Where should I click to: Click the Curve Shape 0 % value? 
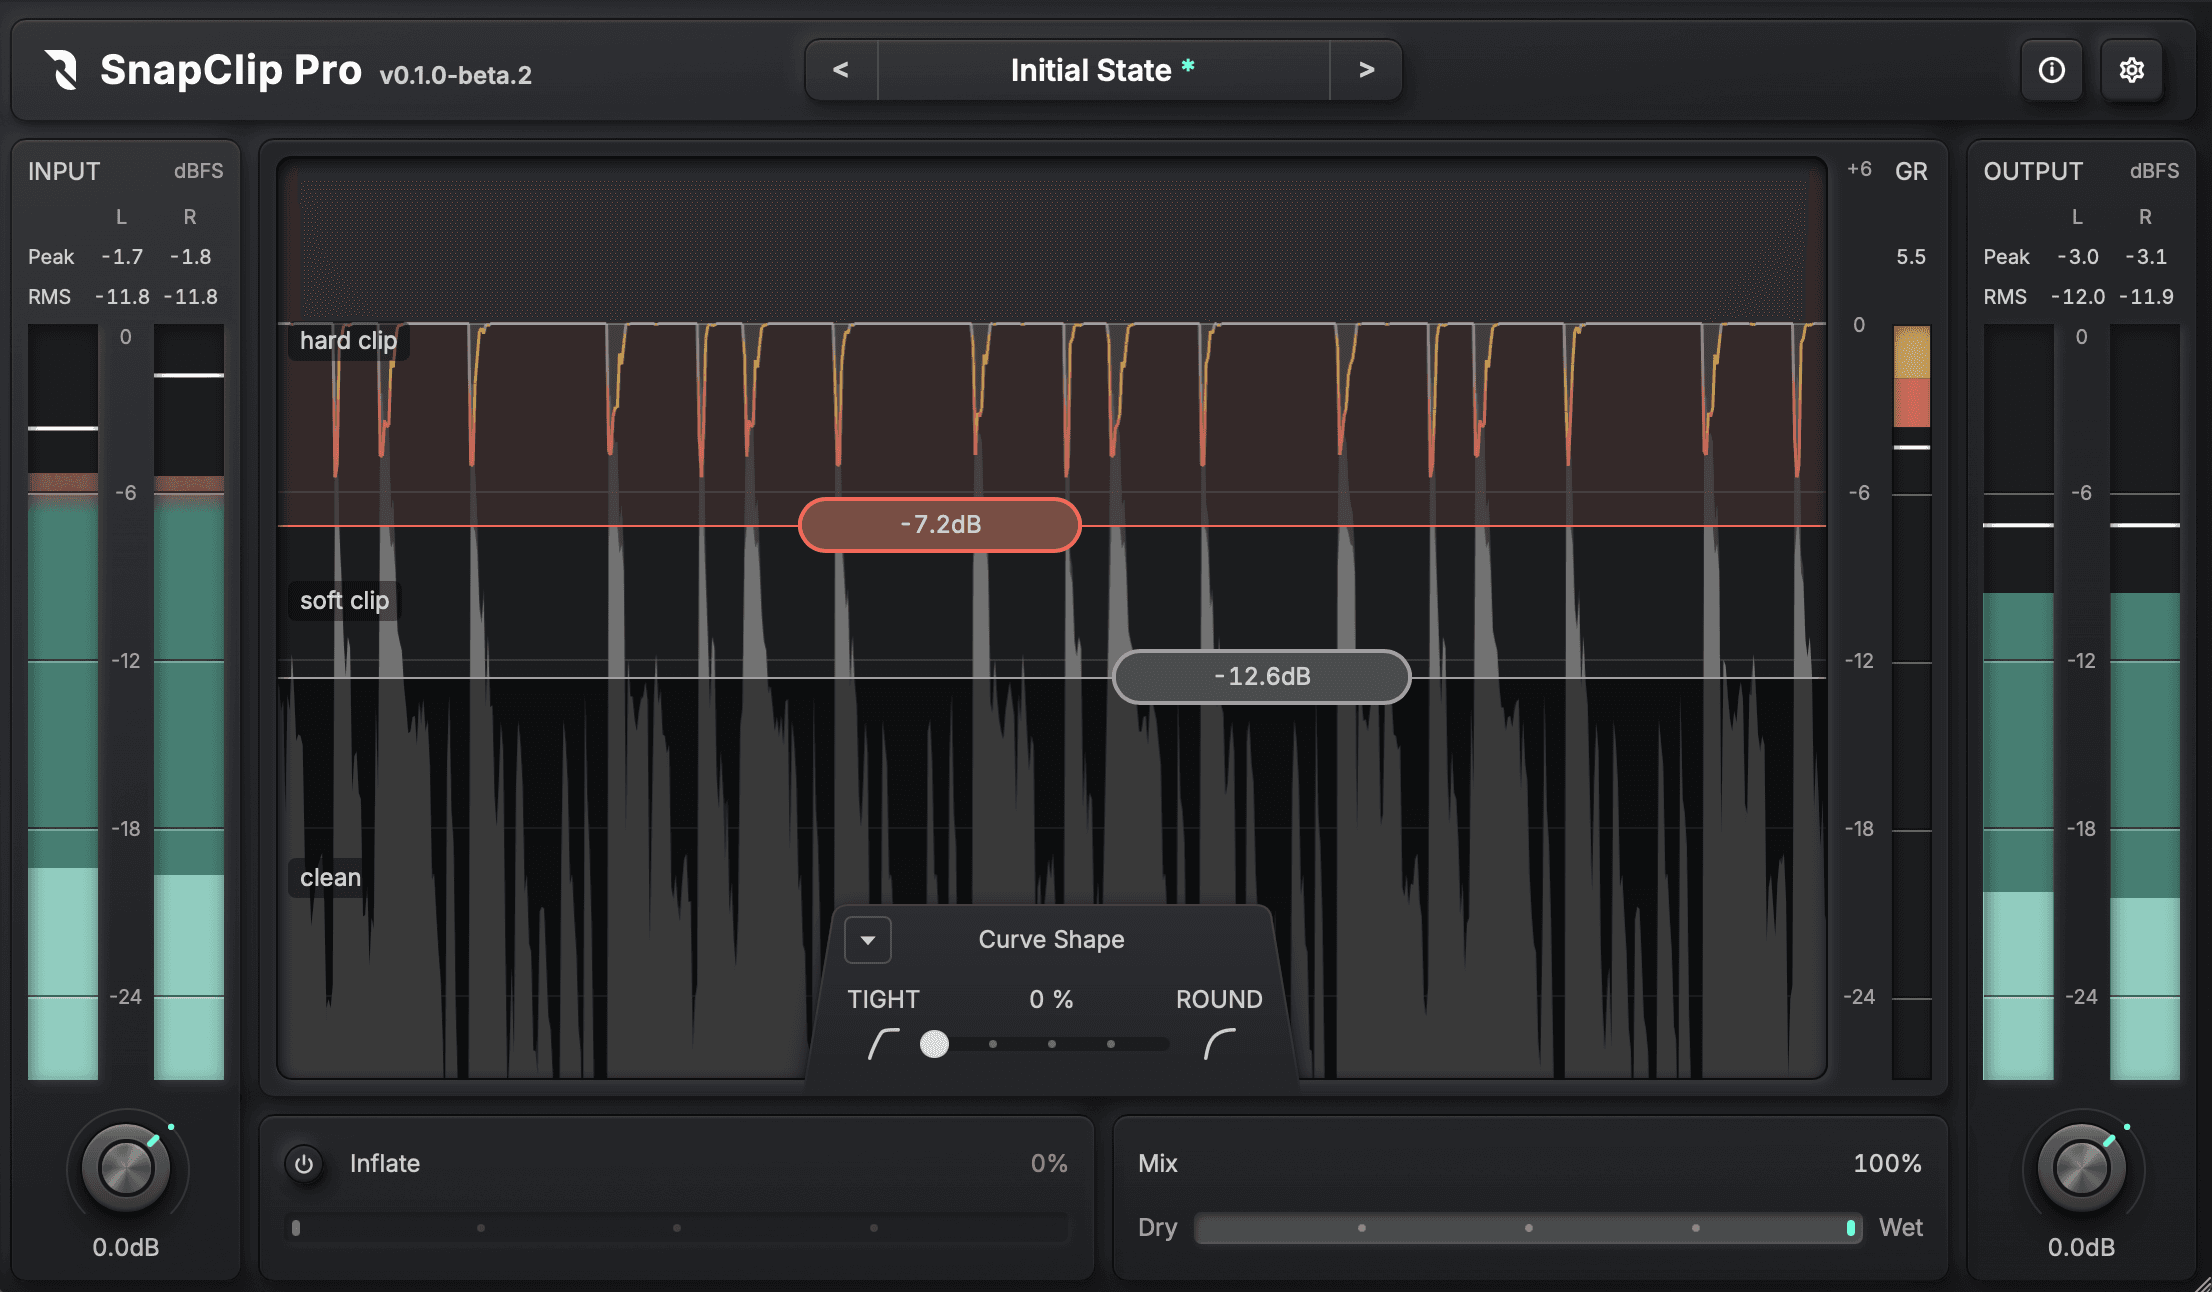tap(1051, 1000)
